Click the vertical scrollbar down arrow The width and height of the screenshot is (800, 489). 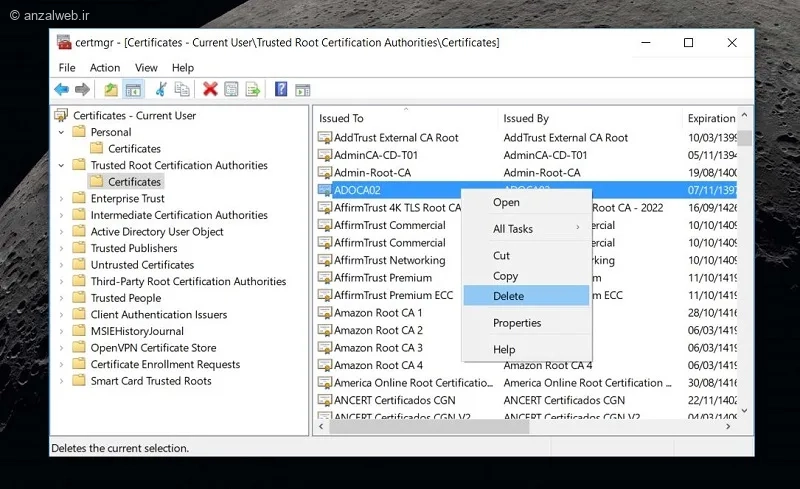[744, 410]
